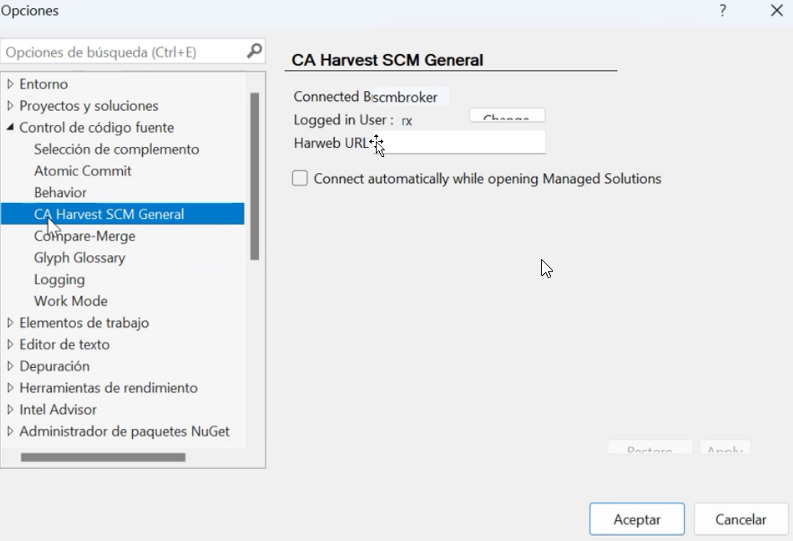Image resolution: width=793 pixels, height=541 pixels.
Task: Select Atomic Commit options page
Action: click(82, 171)
